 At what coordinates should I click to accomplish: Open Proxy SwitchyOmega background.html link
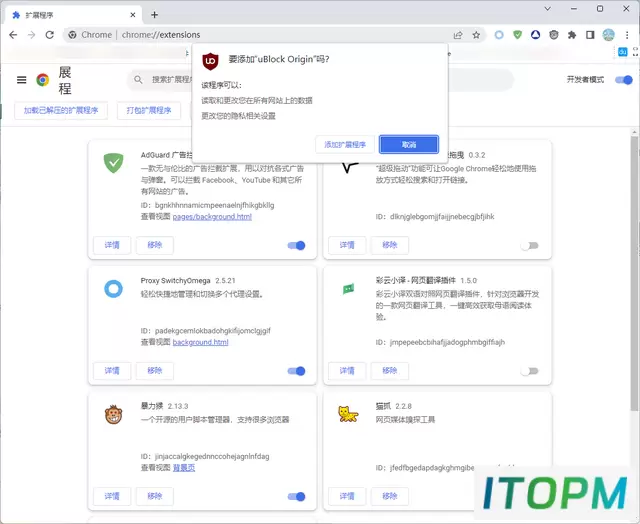[200, 342]
